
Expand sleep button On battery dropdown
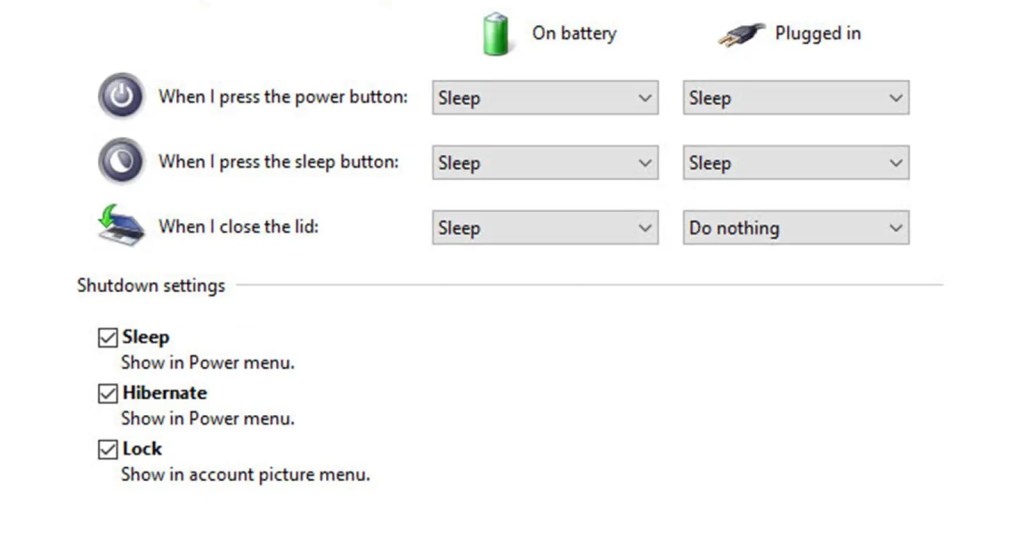tap(545, 163)
